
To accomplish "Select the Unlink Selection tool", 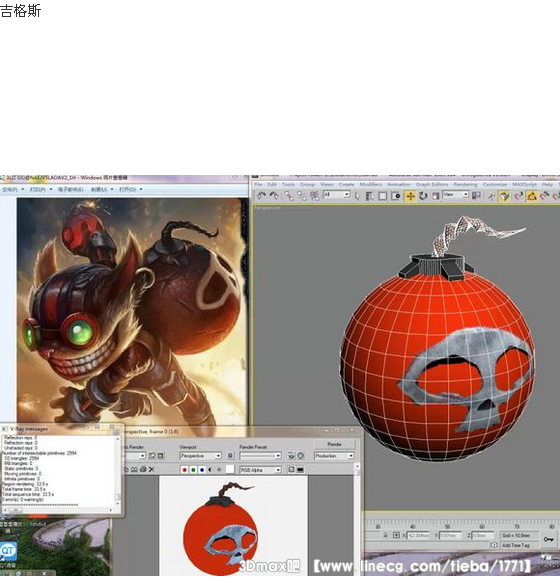I will pos(302,196).
